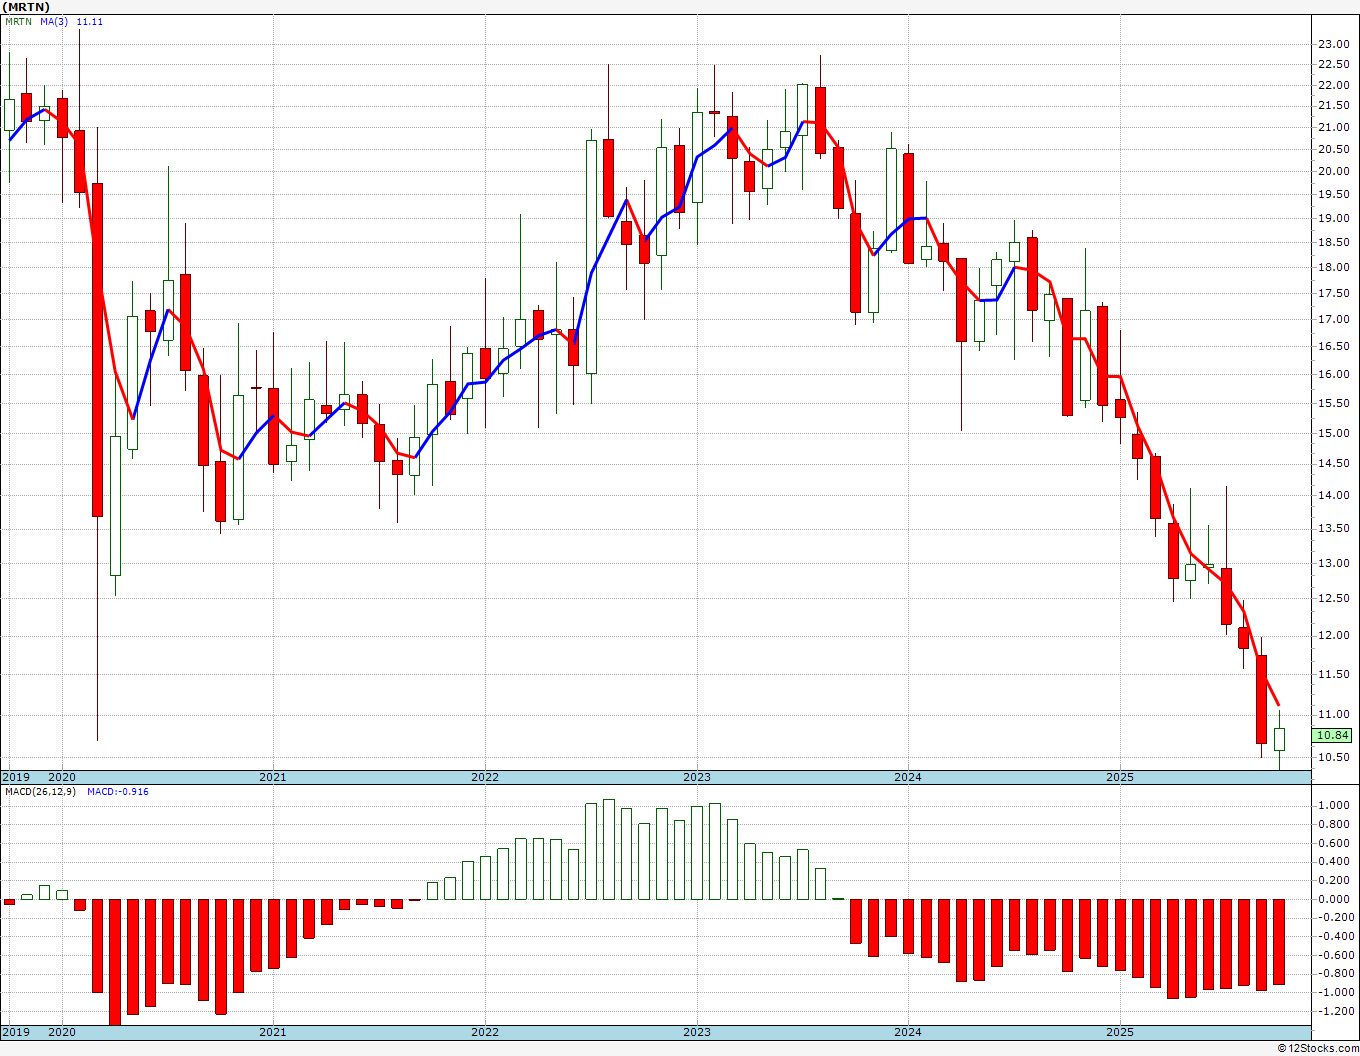Viewport: 1360px width, 1056px height.
Task: Click the 18.00 price axis label
Action: tap(1333, 267)
